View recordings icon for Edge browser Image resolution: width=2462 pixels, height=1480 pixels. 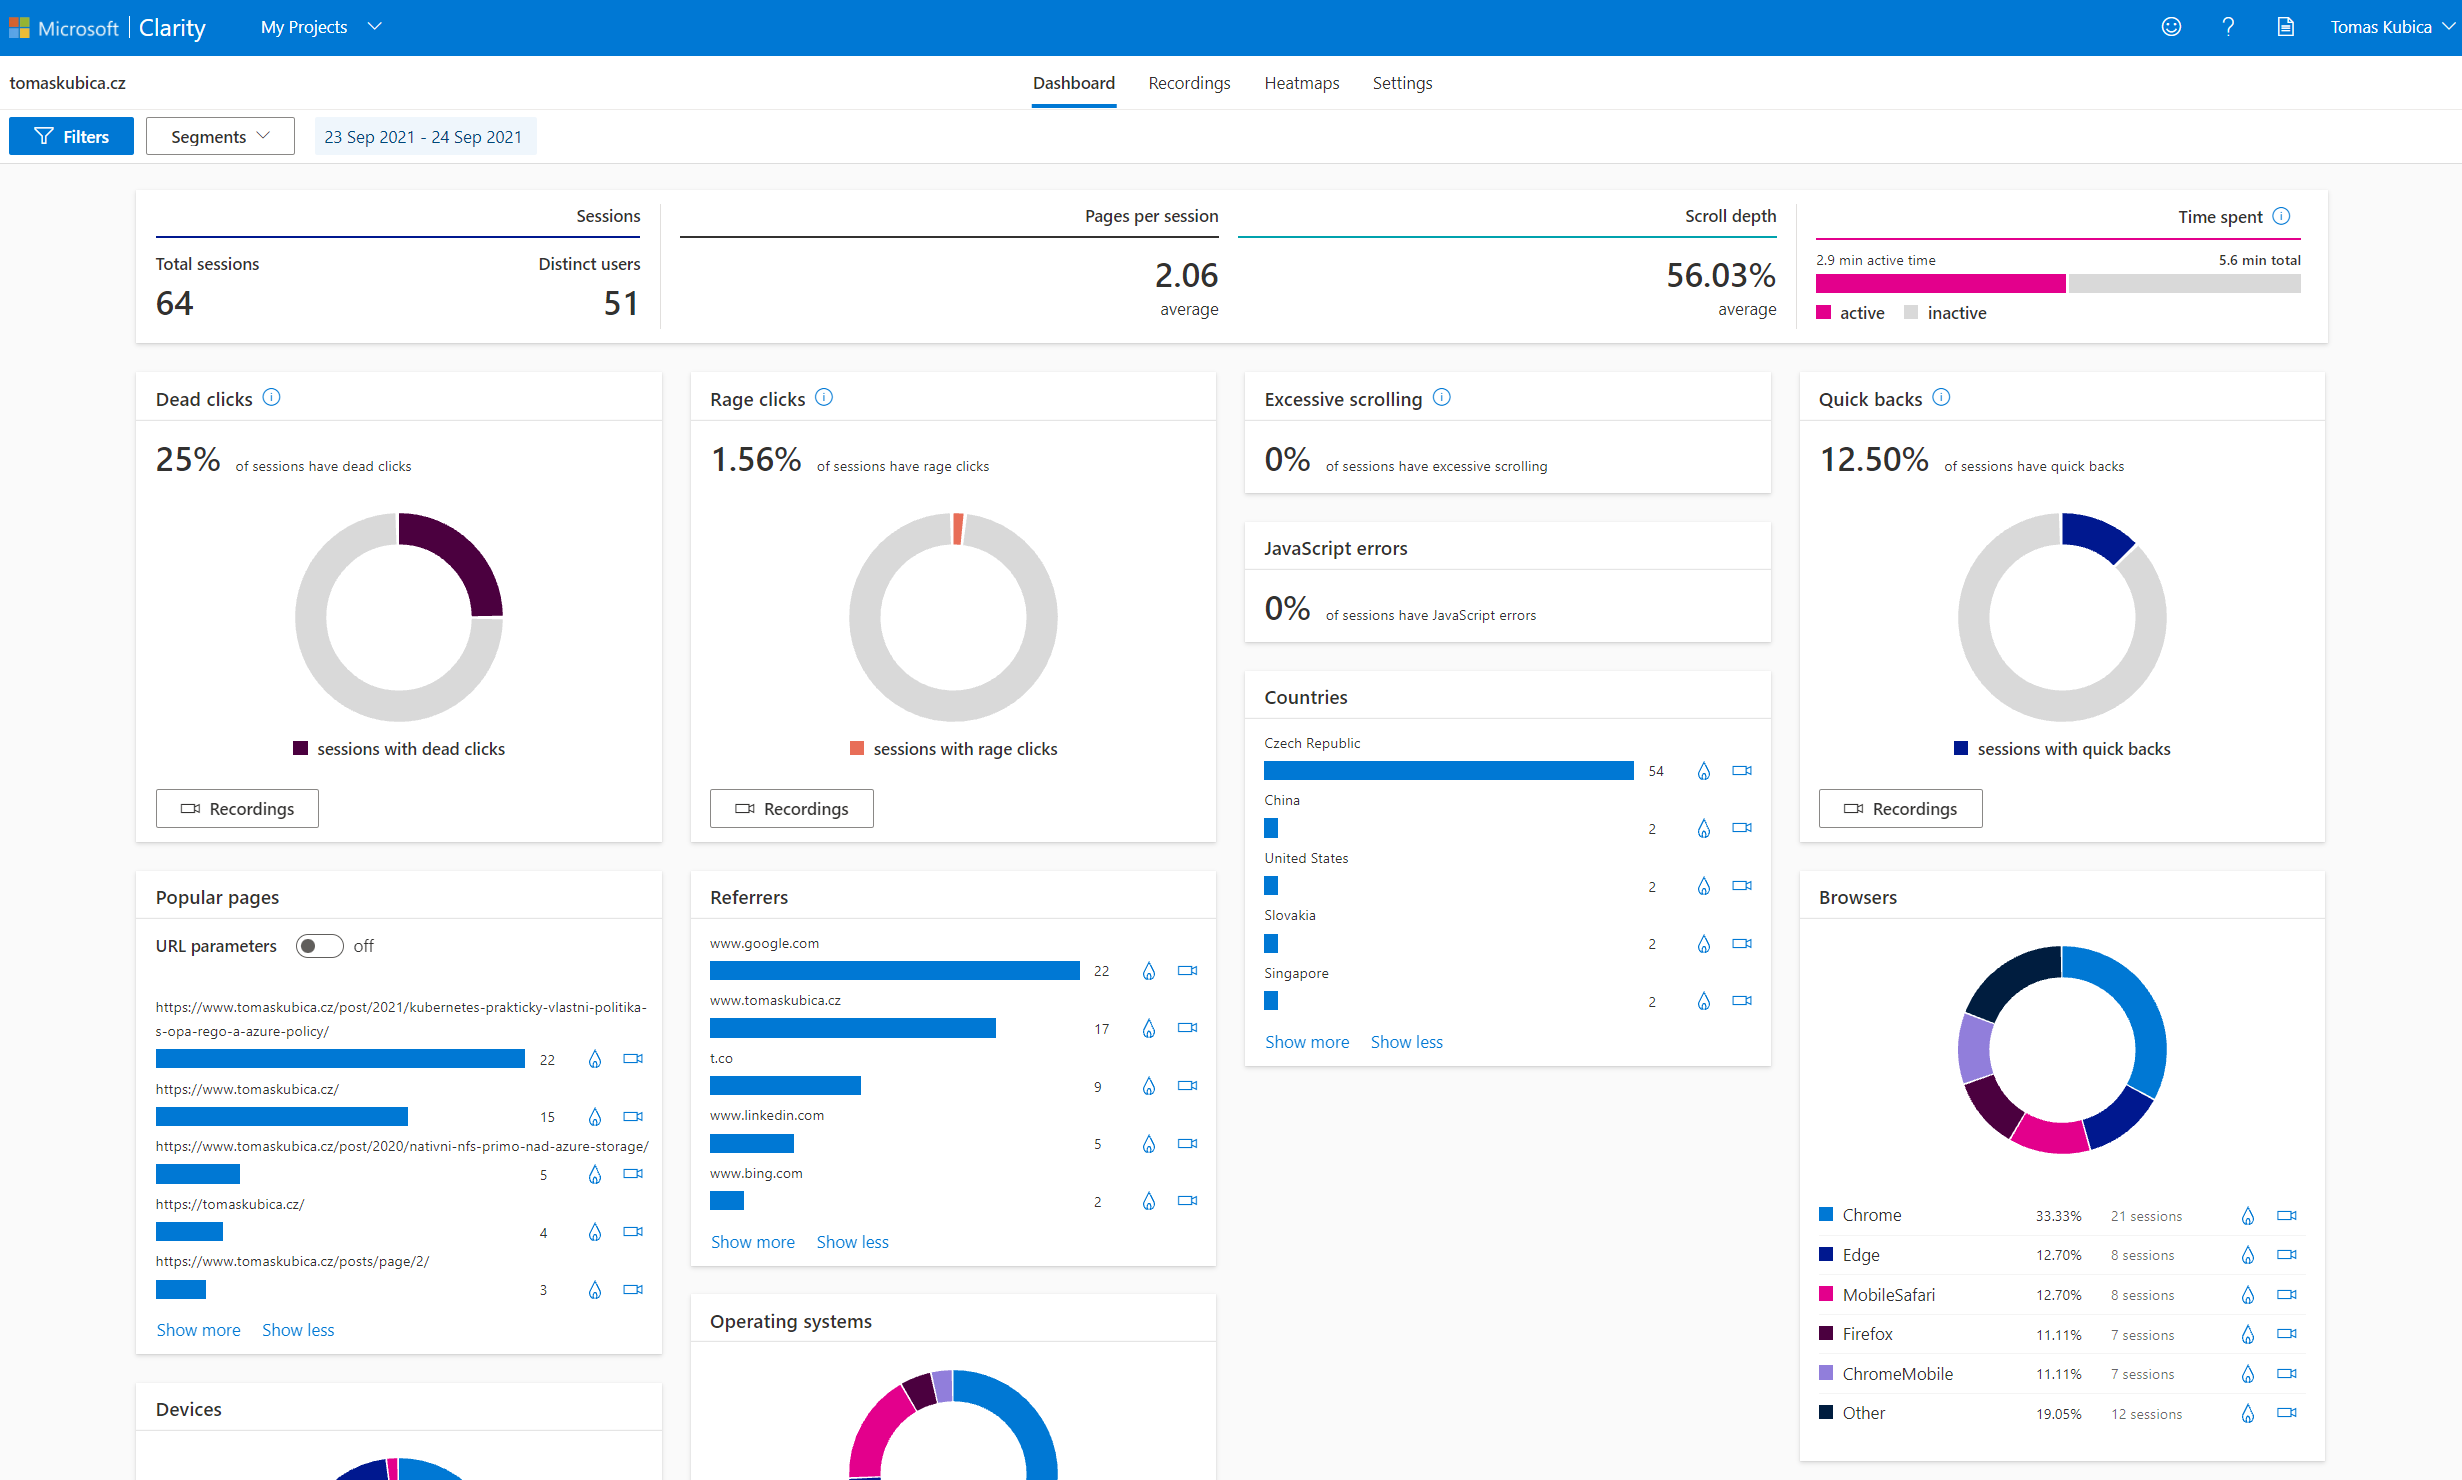(x=2286, y=1255)
